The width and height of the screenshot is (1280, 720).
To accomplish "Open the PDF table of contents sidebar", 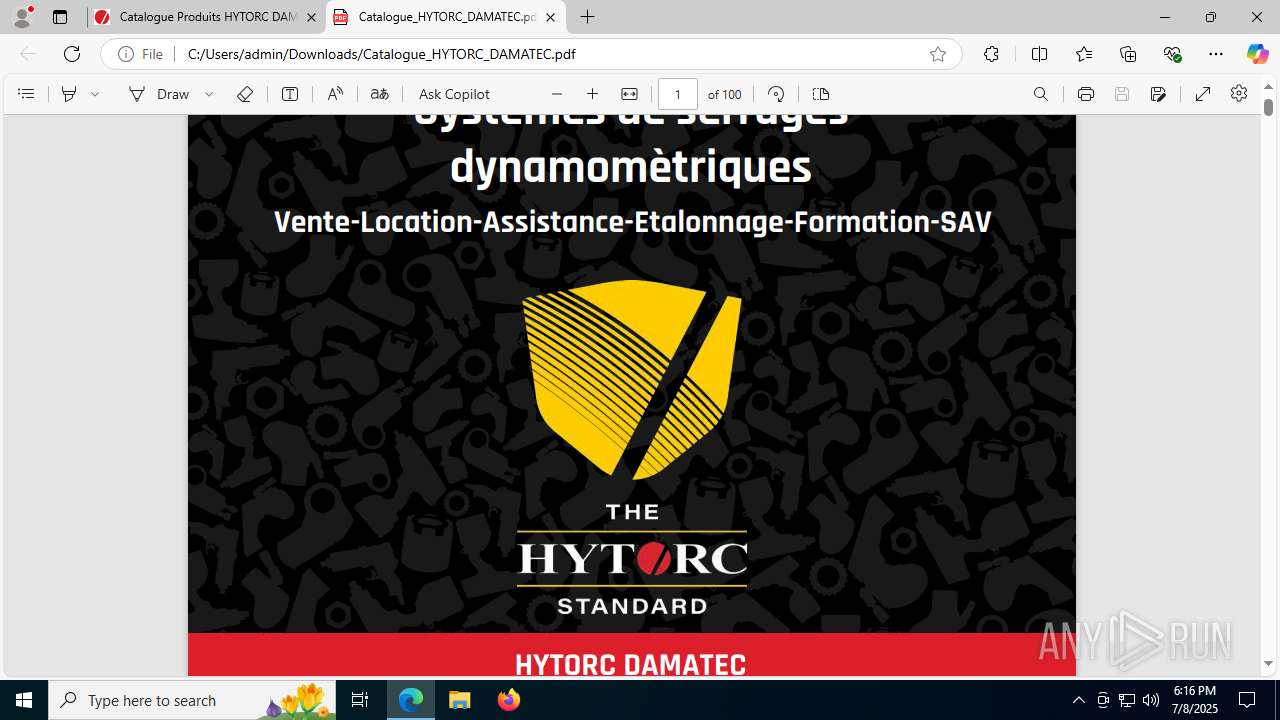I will pyautogui.click(x=26, y=94).
